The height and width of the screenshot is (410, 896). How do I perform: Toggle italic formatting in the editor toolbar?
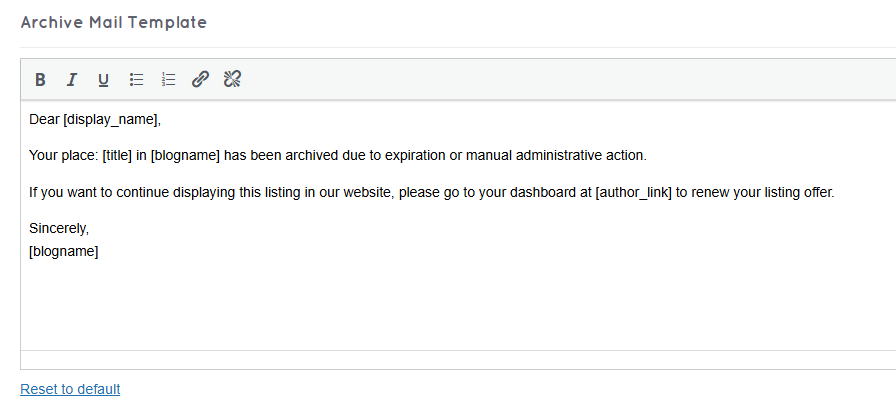point(71,80)
